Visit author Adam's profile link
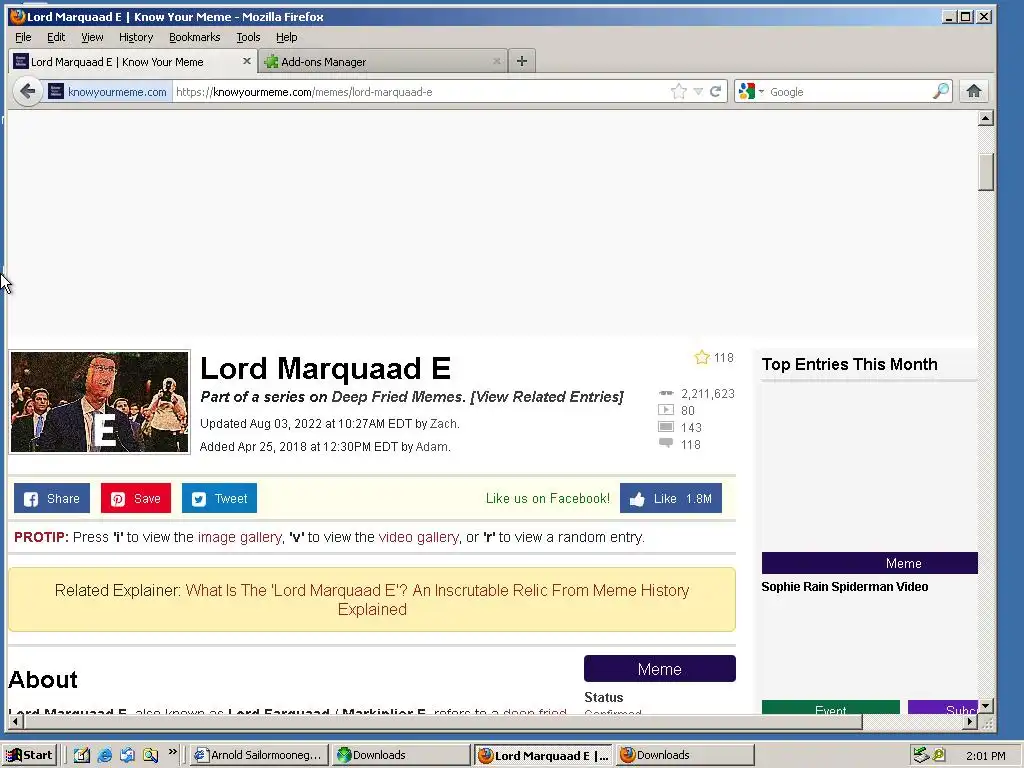 tap(432, 447)
